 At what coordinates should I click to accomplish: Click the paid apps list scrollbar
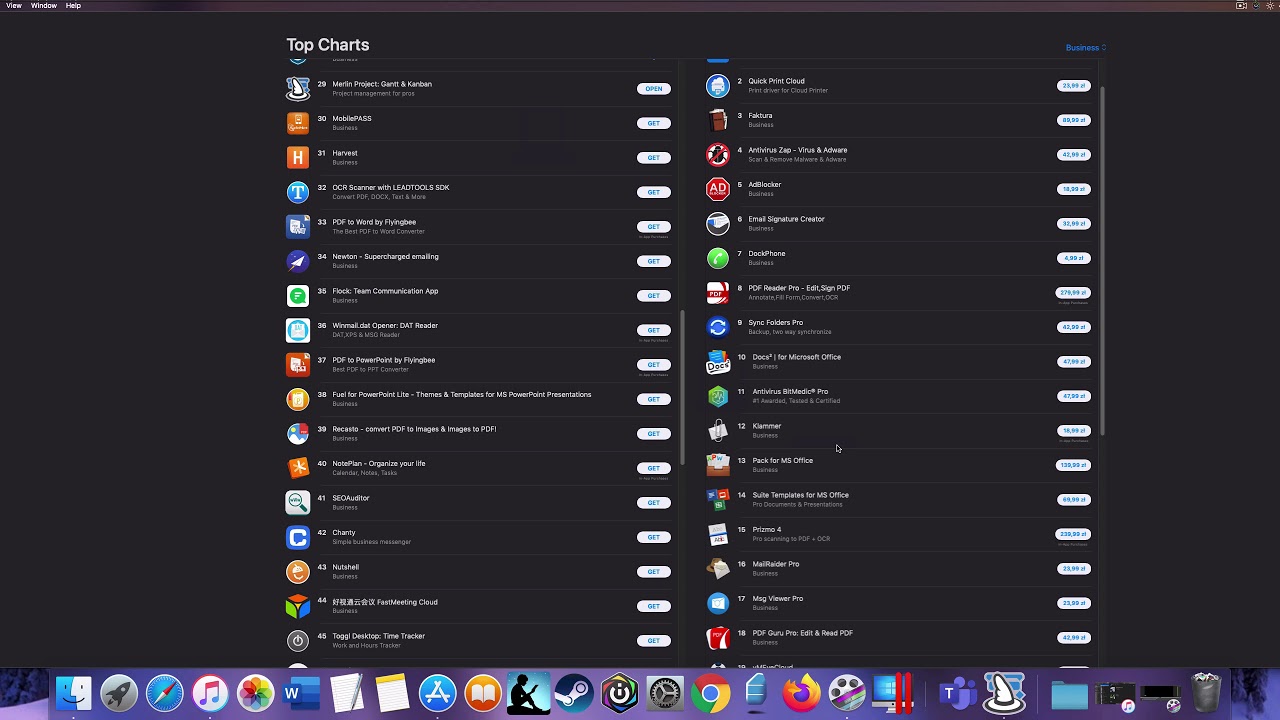tap(1103, 261)
